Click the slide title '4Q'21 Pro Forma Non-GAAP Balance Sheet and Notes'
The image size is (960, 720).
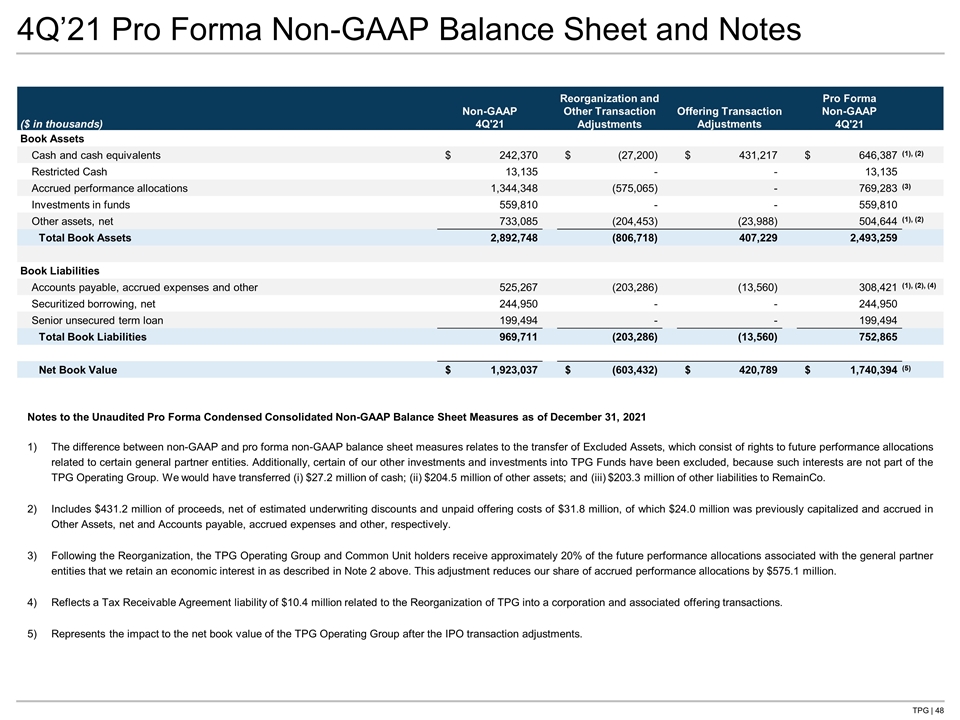pos(409,29)
